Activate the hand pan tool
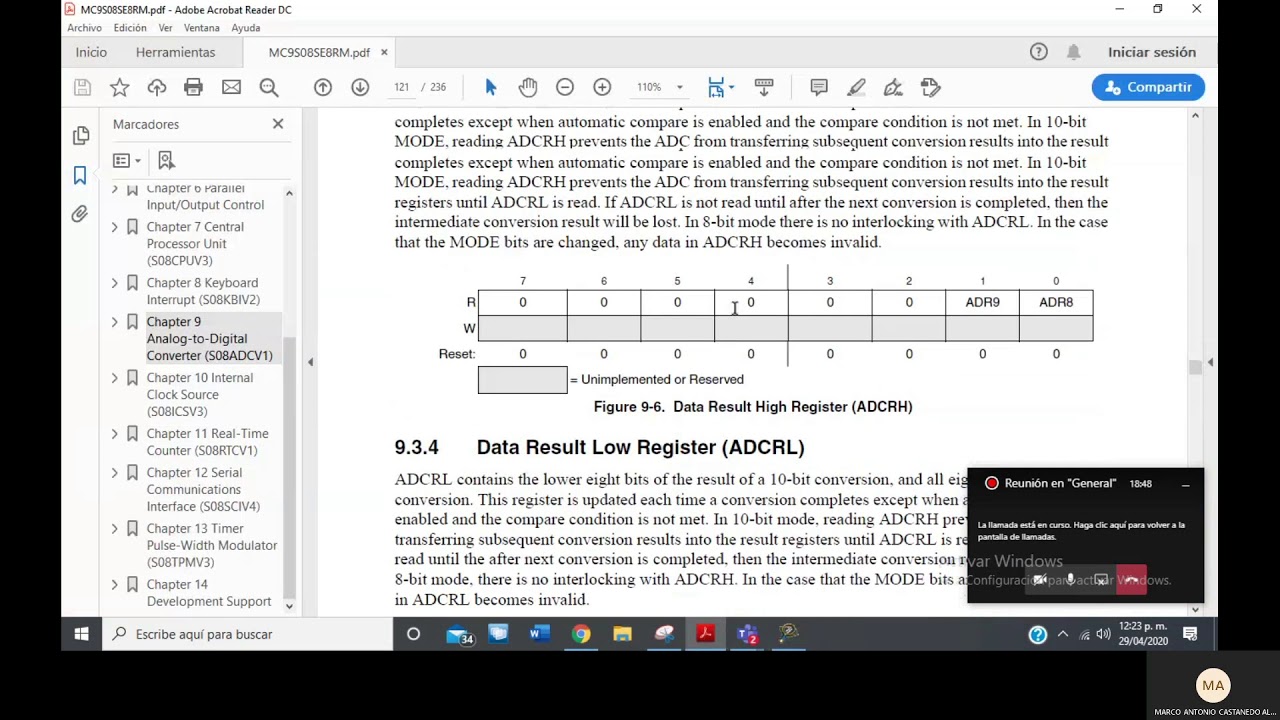 (528, 87)
